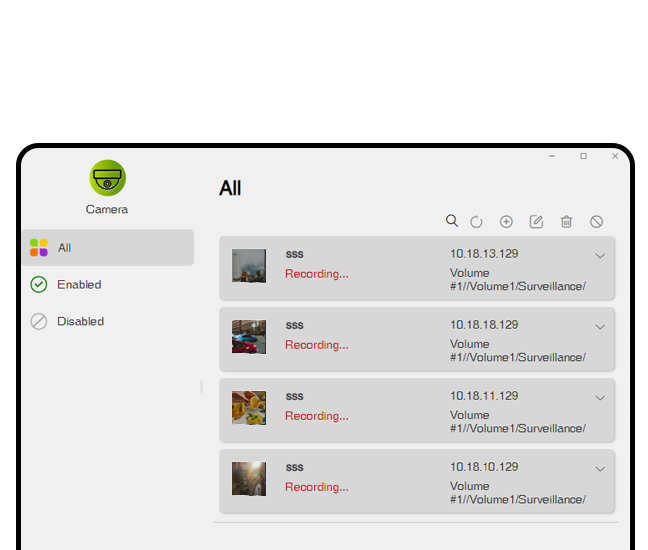The image size is (648, 550).
Task: Click the green Camera app icon
Action: click(107, 179)
